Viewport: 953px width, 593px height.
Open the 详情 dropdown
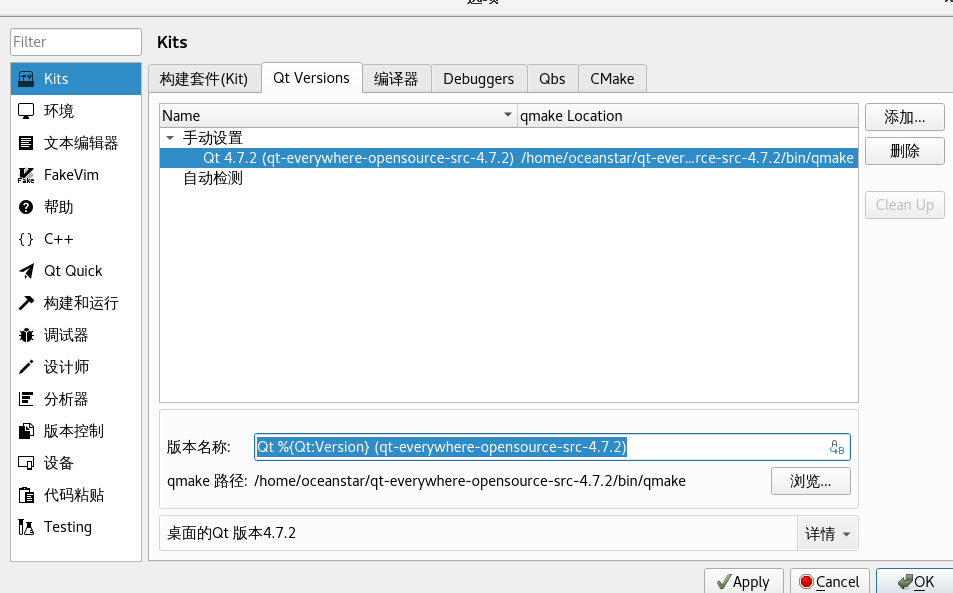tap(828, 533)
